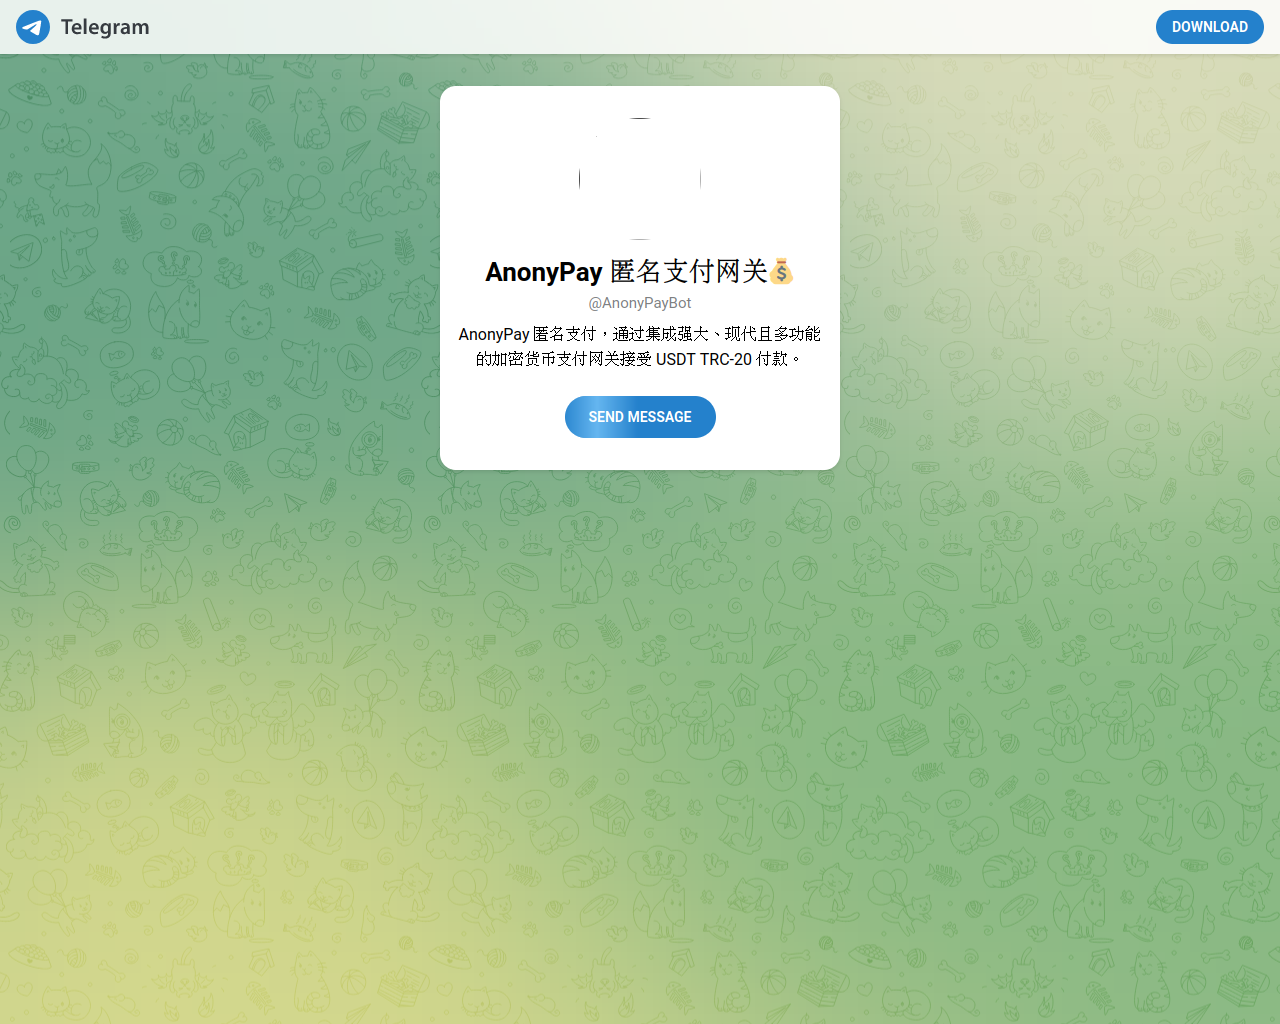Click the DOWNLOAD button
This screenshot has height=1024, width=1280.
1209,27
